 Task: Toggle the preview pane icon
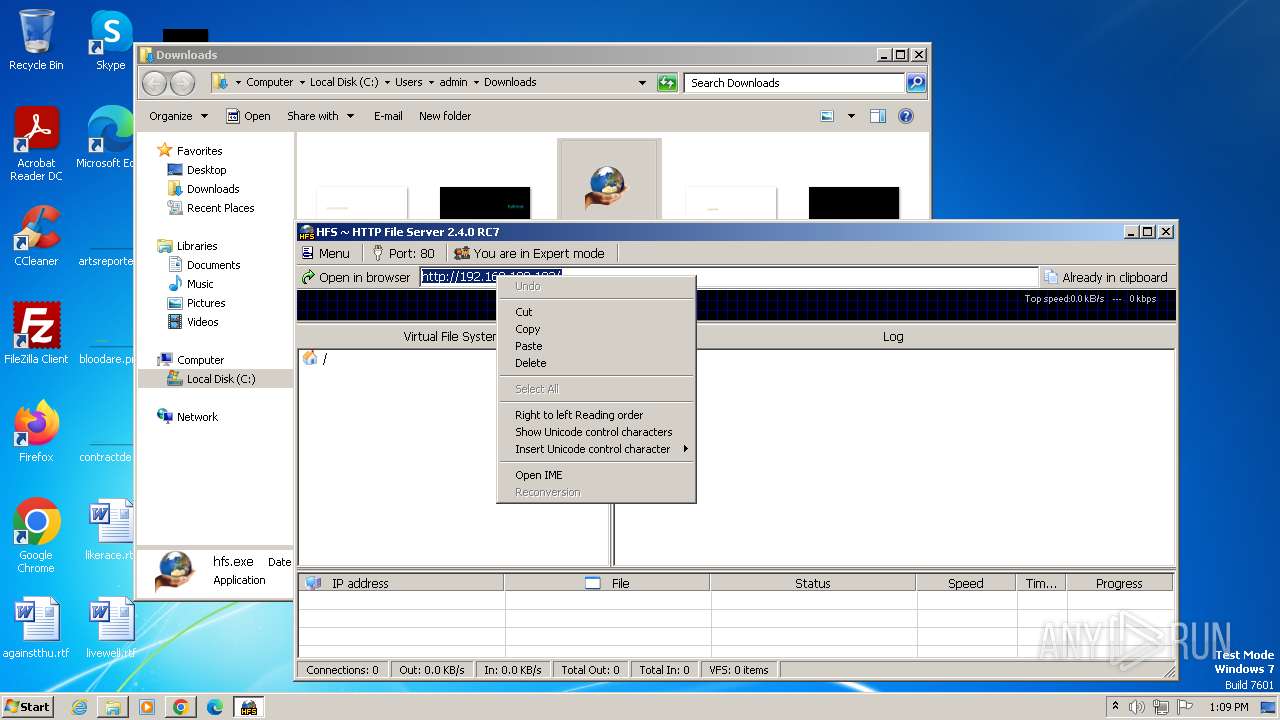(877, 116)
